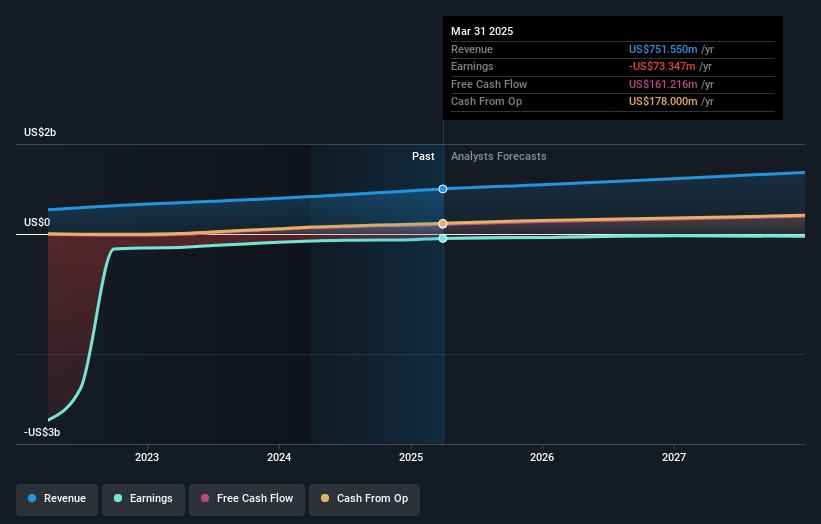Toggle the Cash From Op legend button
This screenshot has width=821, height=524.
[364, 499]
